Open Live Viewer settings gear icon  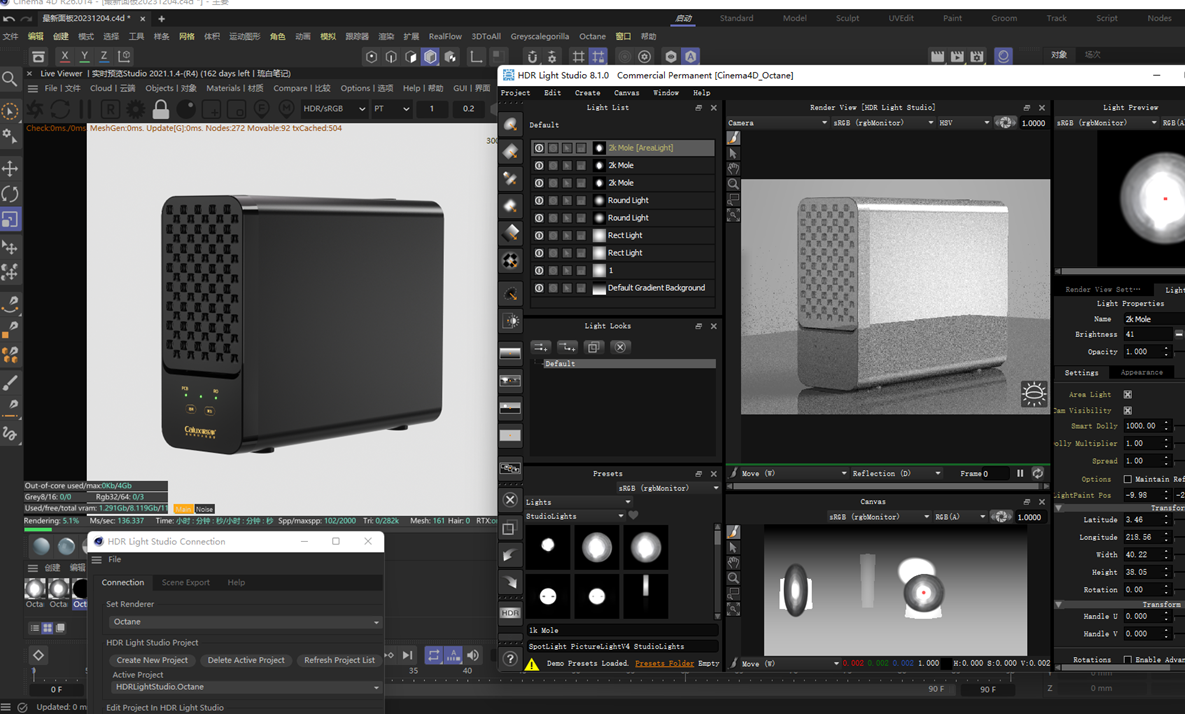click(135, 110)
